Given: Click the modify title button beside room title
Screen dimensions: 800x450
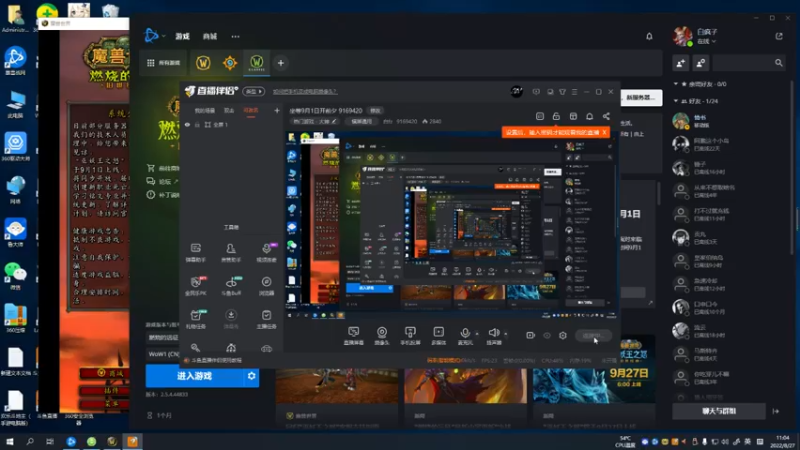Looking at the screenshot, I should (375, 110).
